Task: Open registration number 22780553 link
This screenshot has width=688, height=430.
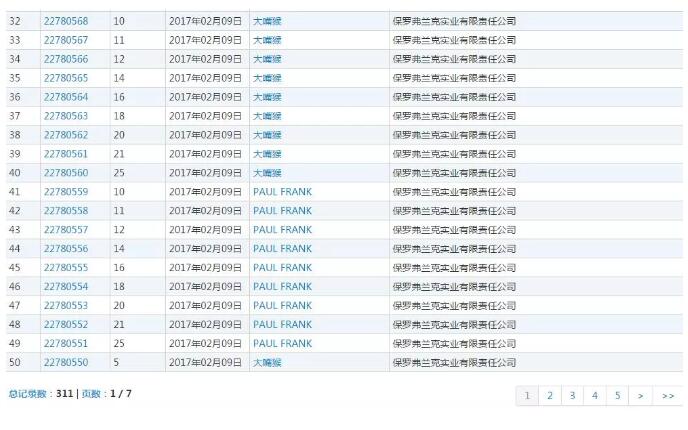Action: click(x=66, y=305)
